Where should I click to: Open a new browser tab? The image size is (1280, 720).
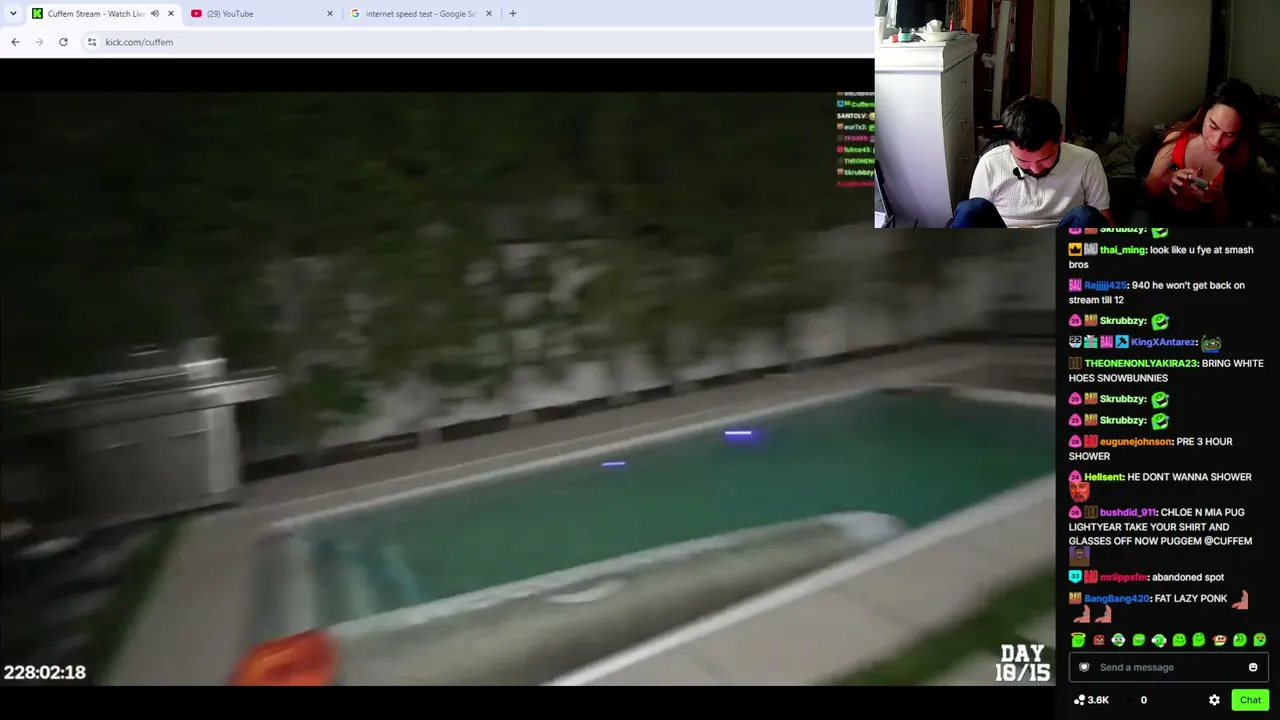[x=513, y=13]
